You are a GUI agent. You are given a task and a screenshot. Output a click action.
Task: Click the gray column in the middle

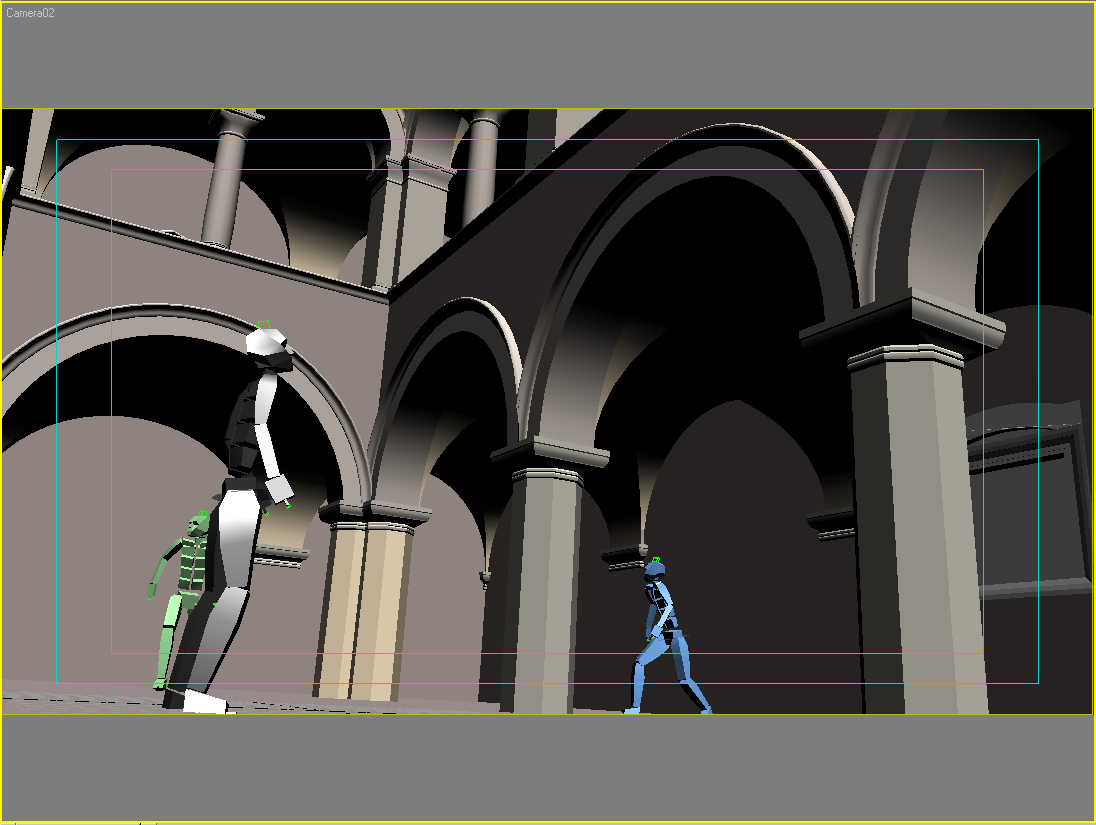(545, 590)
